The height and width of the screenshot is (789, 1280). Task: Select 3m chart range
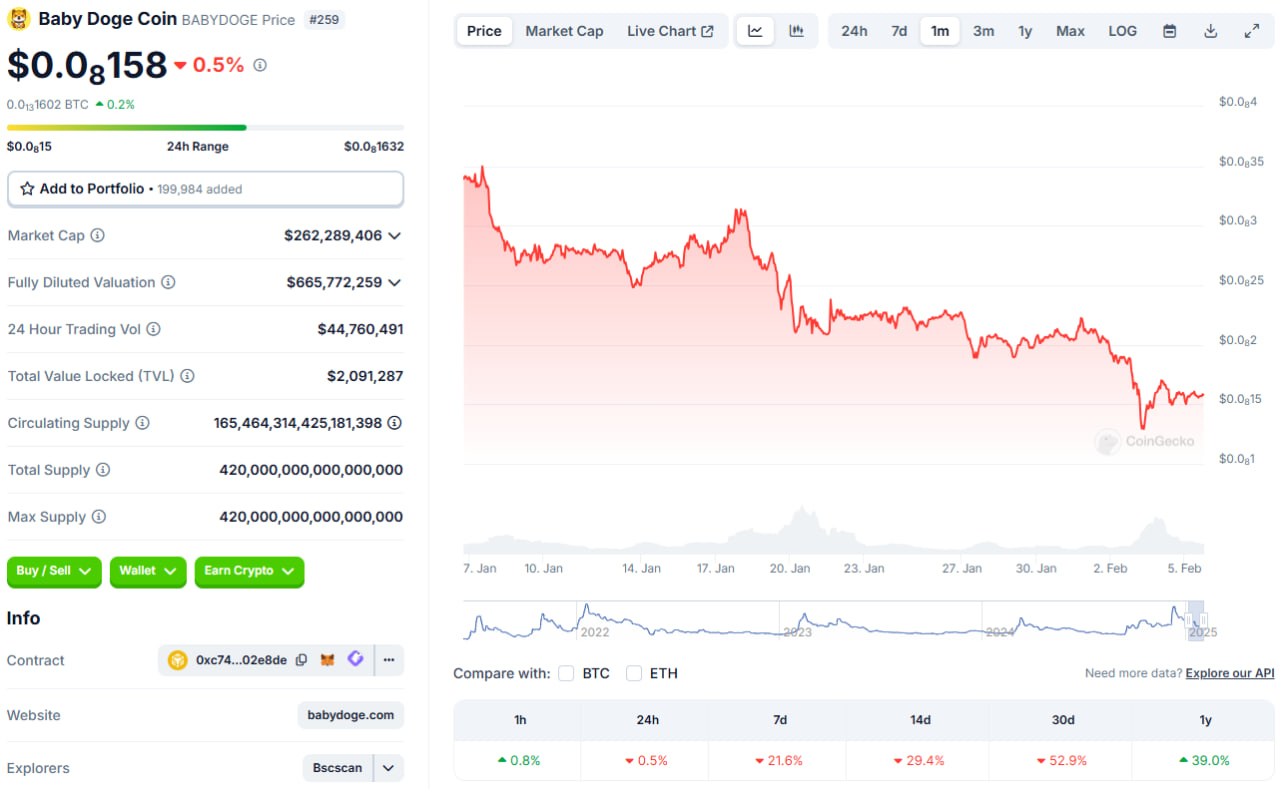[x=984, y=31]
